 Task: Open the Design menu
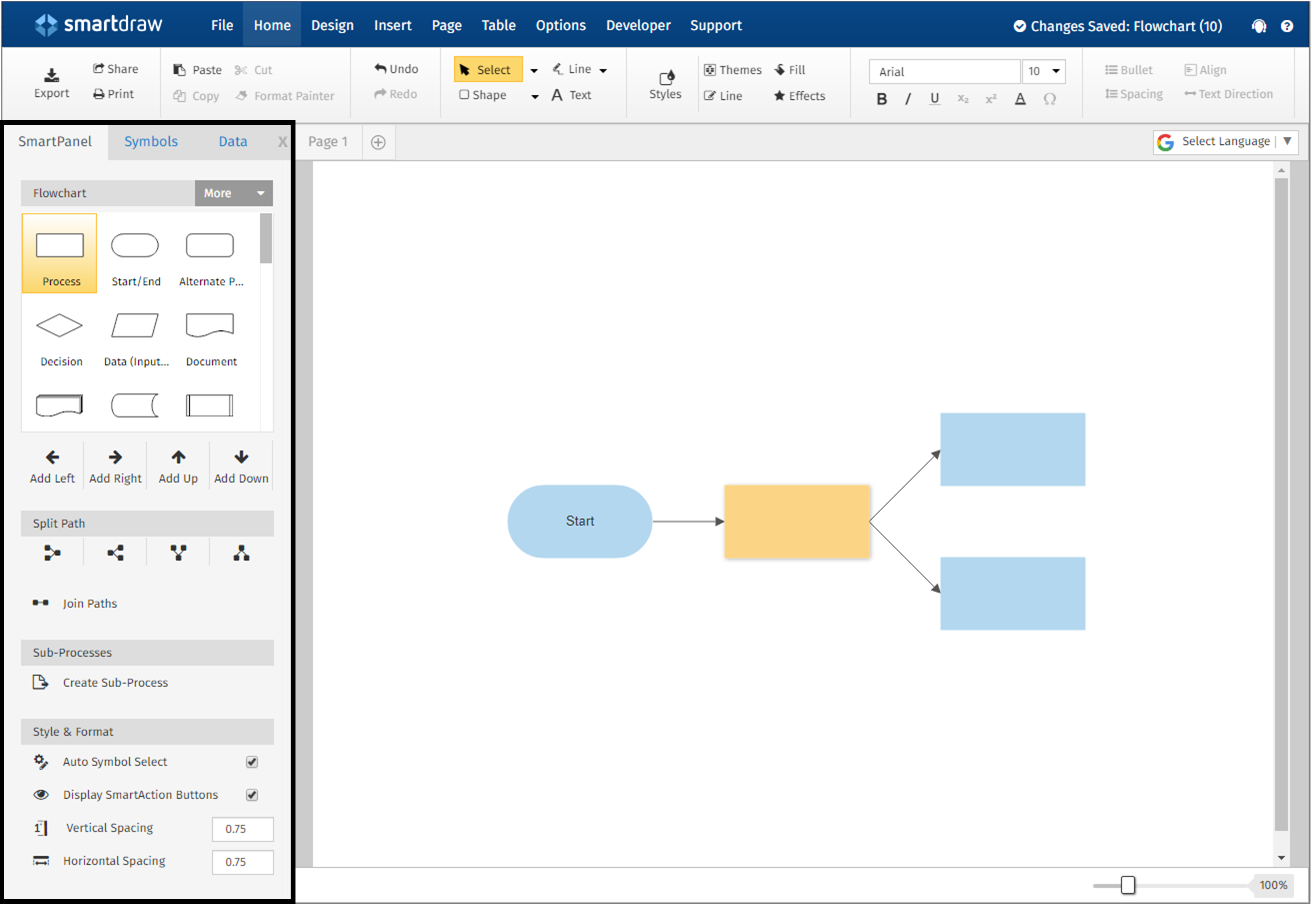[x=332, y=25]
